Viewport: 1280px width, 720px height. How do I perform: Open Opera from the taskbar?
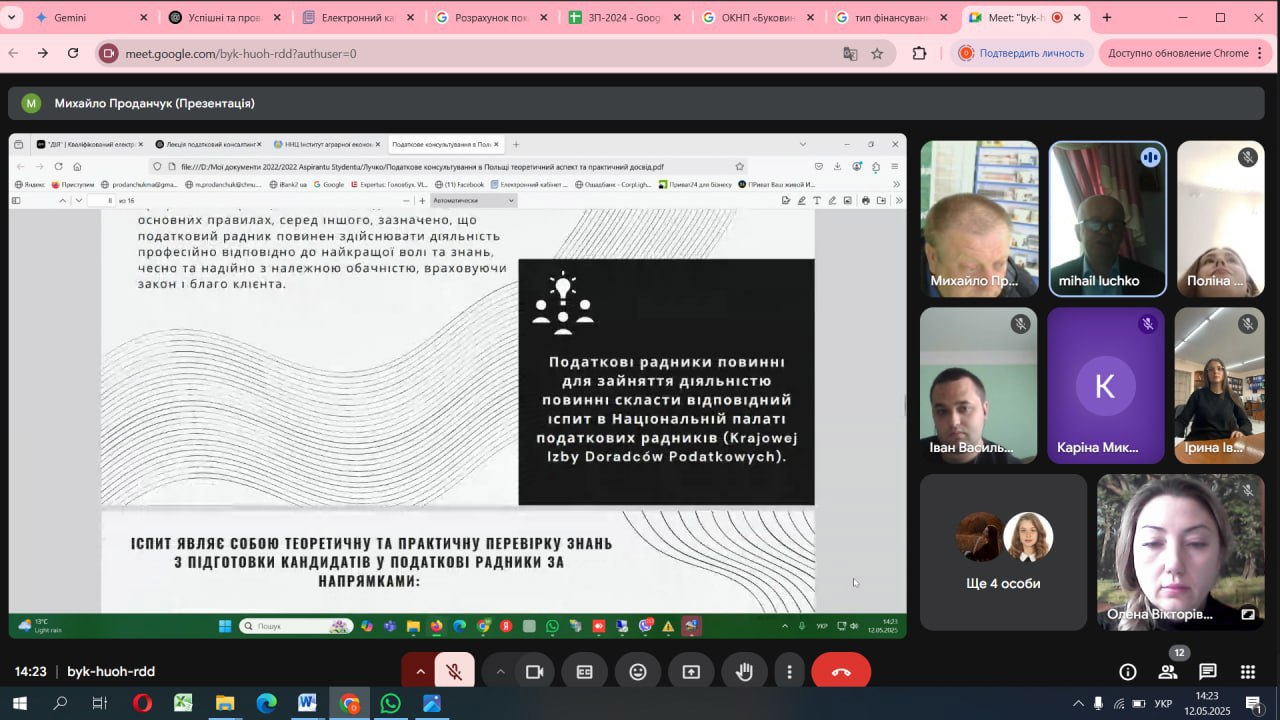tap(142, 703)
